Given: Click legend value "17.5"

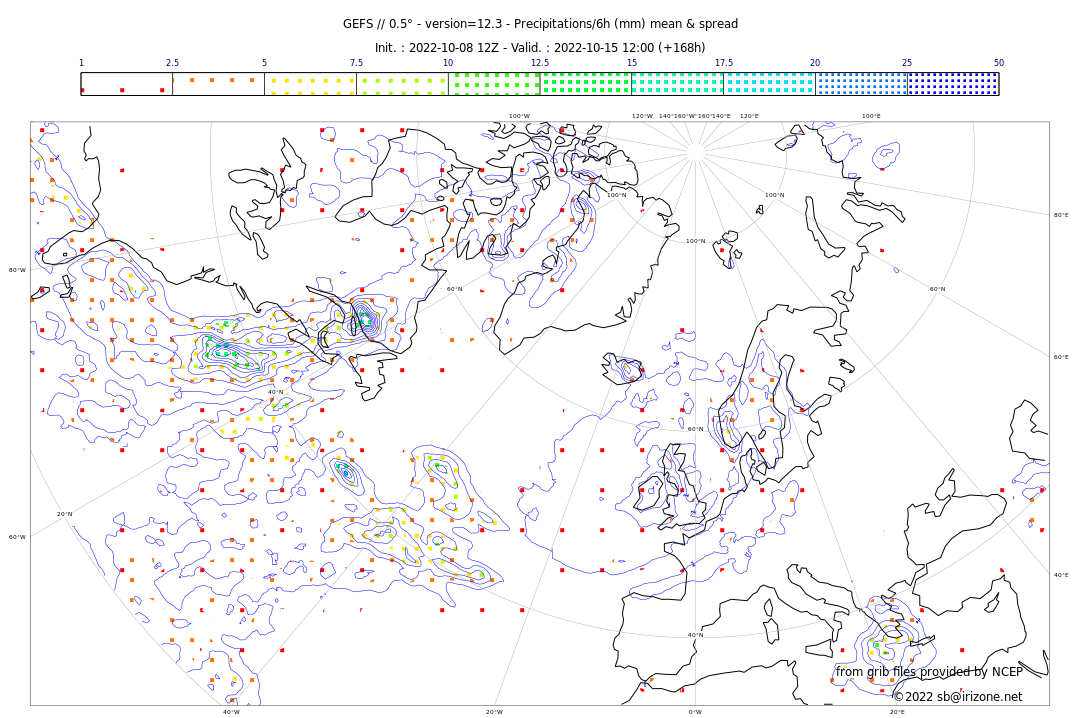Looking at the screenshot, I should pyautogui.click(x=724, y=63).
